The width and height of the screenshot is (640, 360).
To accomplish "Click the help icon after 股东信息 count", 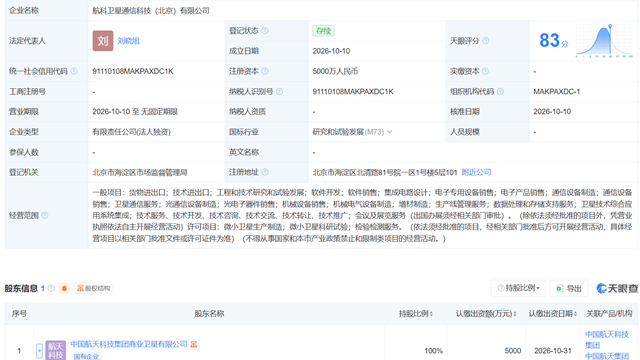I will coord(51,288).
